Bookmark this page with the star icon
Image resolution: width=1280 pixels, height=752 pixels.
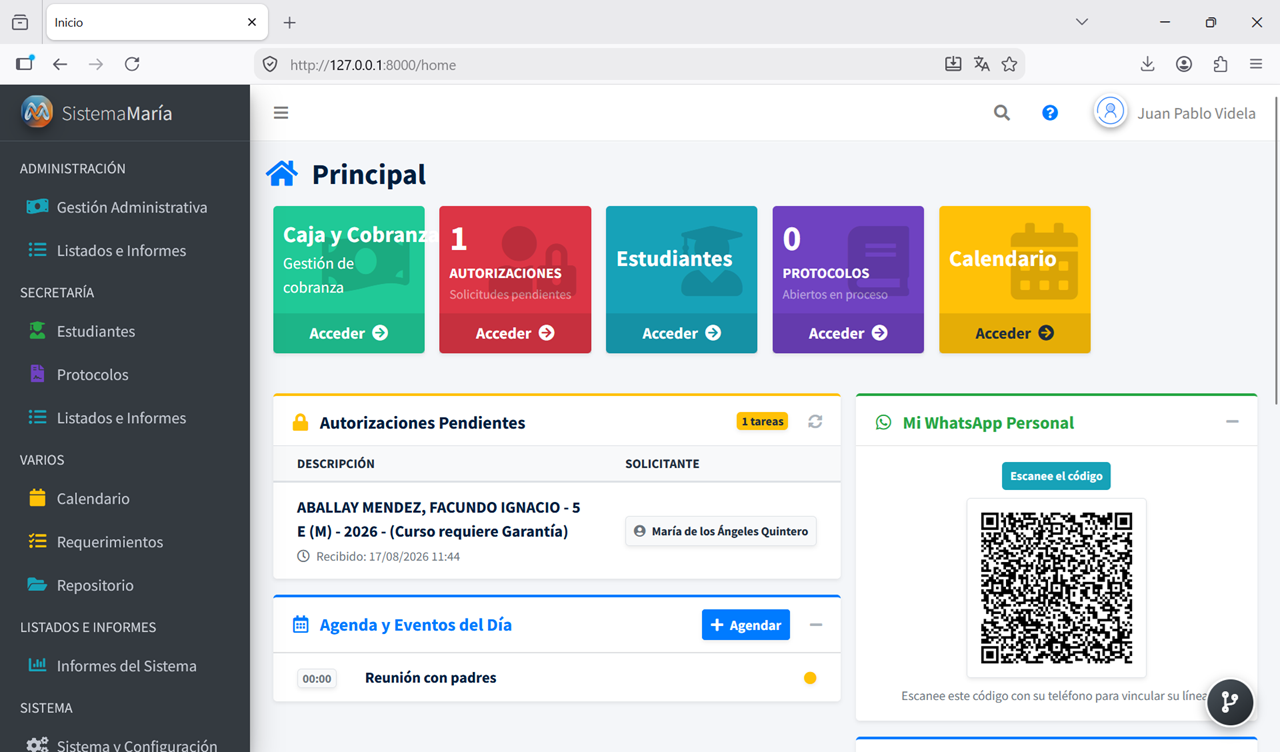point(1009,64)
